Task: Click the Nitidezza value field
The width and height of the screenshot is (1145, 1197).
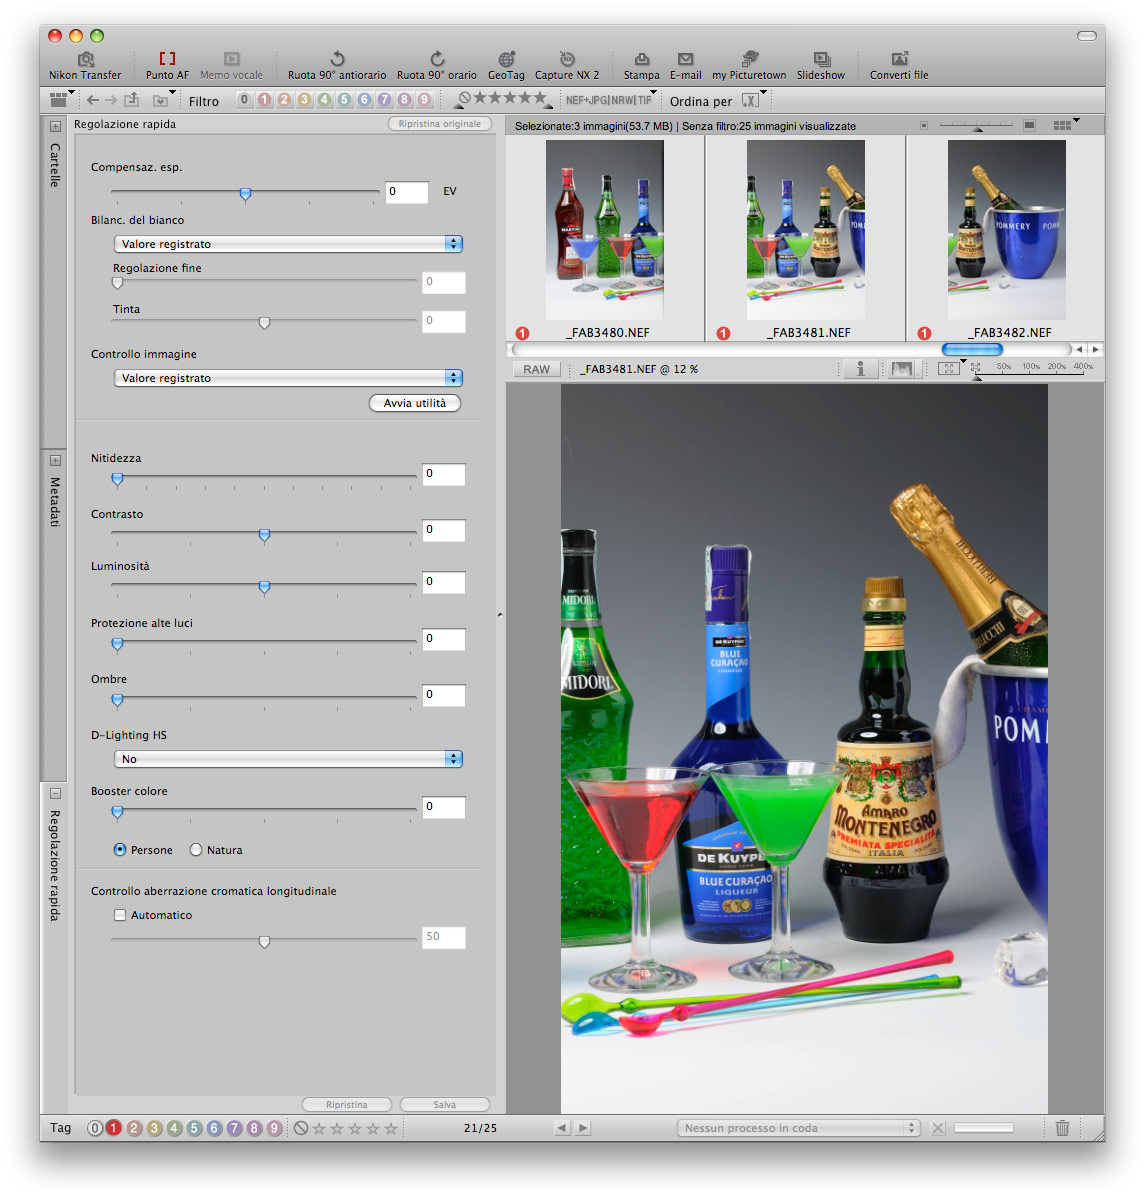Action: (x=443, y=474)
